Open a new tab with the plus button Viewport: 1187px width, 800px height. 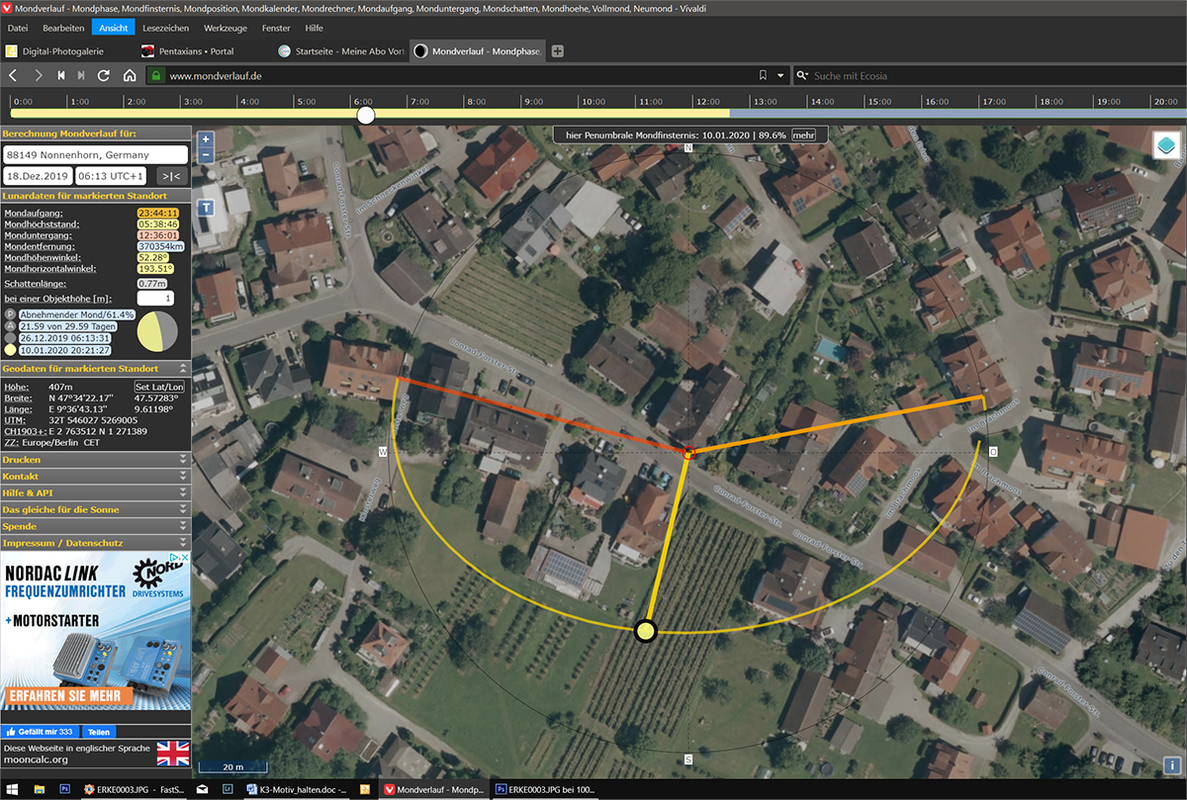click(x=558, y=51)
